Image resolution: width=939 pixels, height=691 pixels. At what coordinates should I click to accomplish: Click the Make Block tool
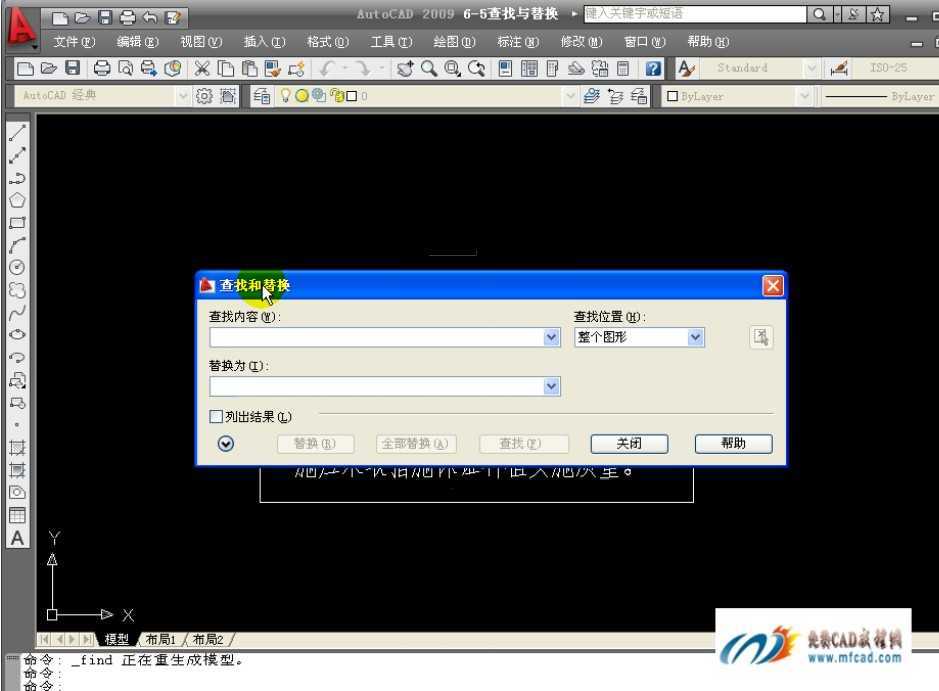point(17,403)
